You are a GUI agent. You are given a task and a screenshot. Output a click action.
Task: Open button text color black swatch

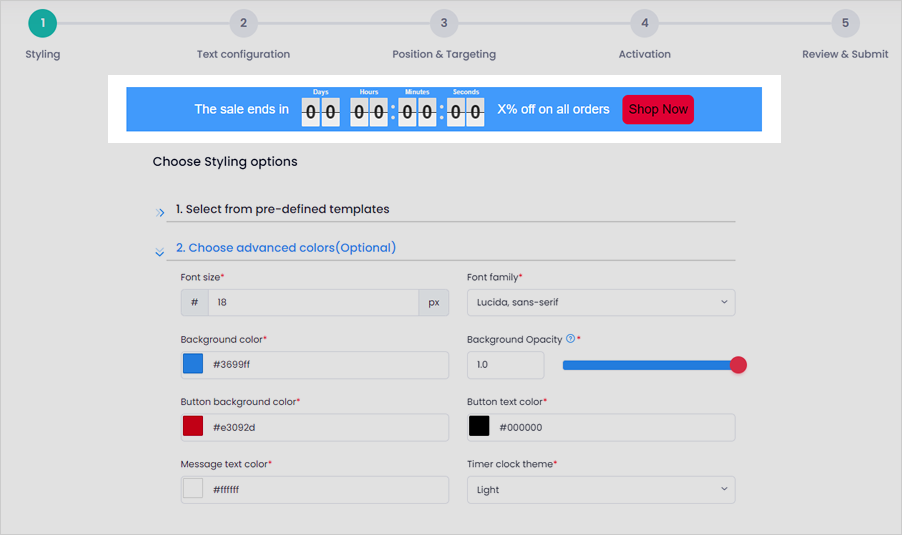479,426
